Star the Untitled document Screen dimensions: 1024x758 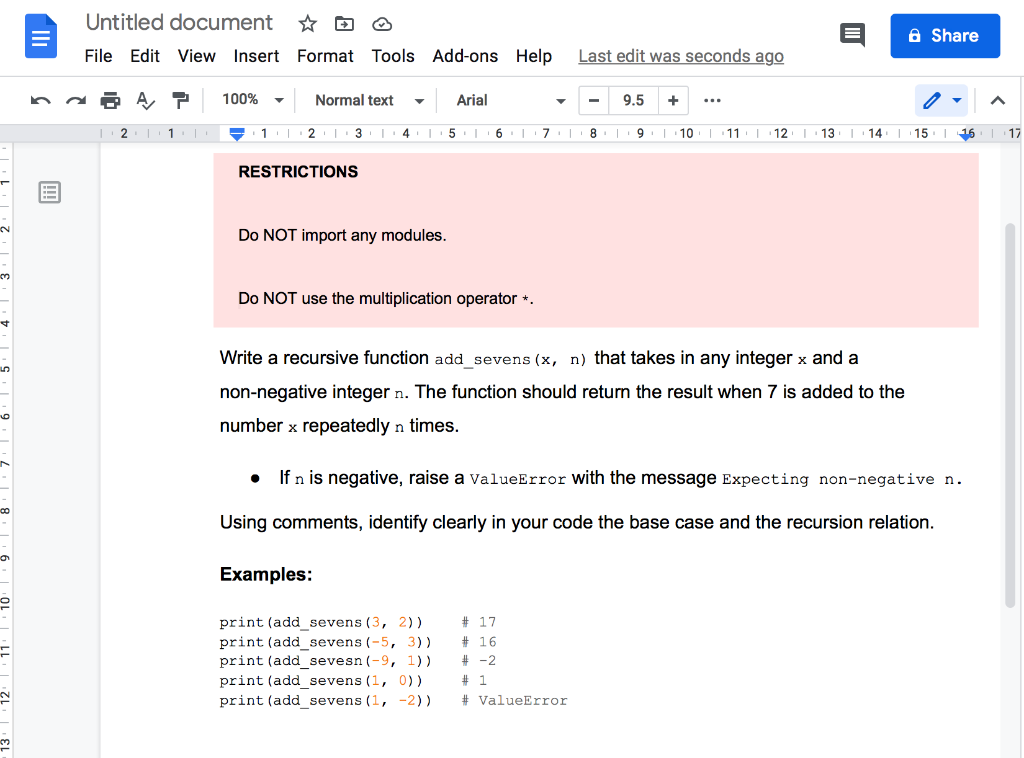(x=307, y=23)
